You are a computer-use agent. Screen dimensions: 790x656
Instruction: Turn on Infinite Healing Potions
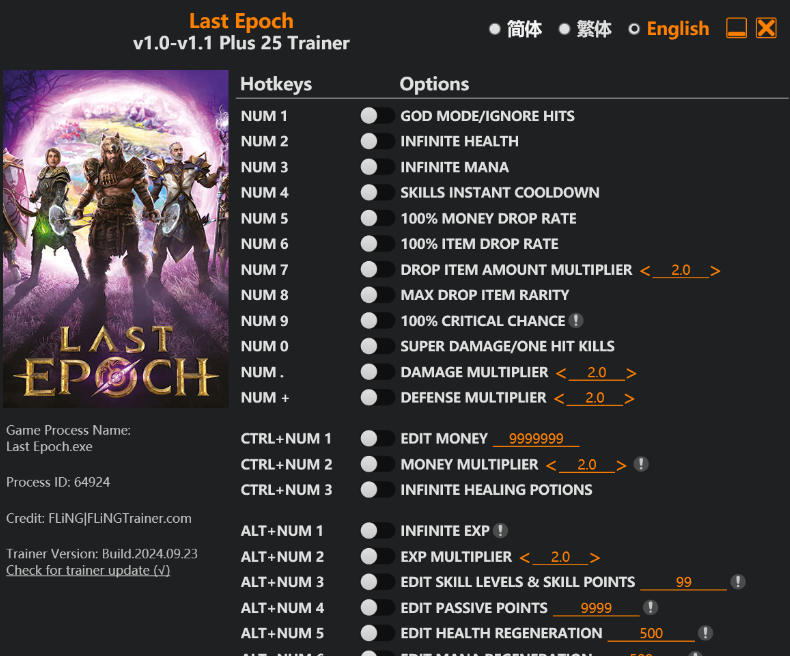coord(377,490)
